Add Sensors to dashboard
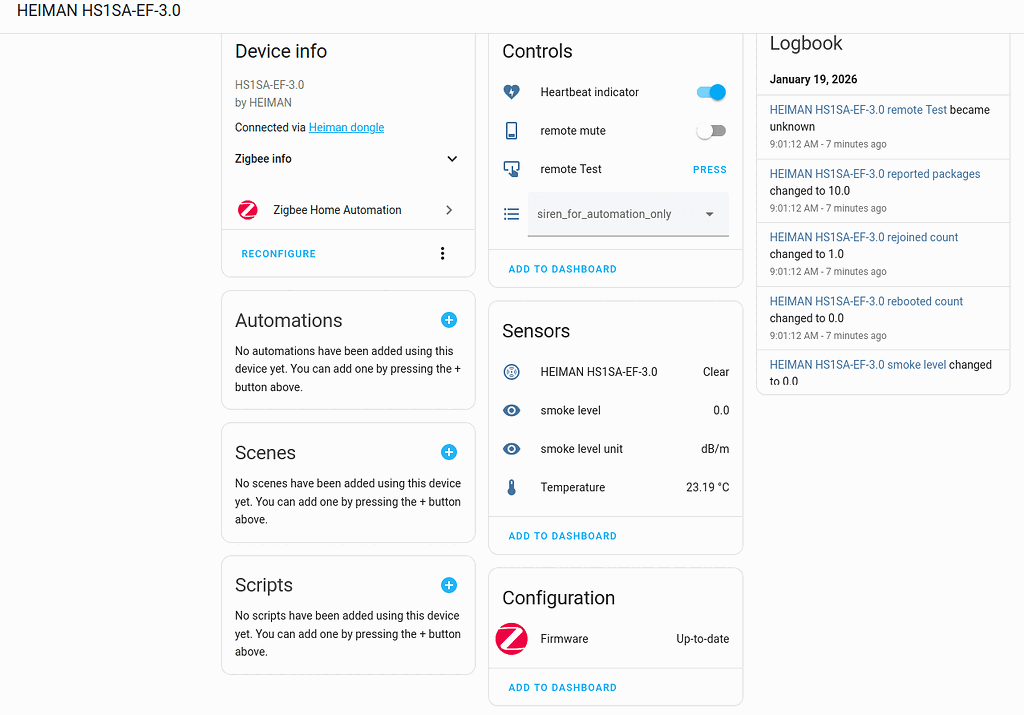Viewport: 1024px width, 715px height. pos(562,536)
